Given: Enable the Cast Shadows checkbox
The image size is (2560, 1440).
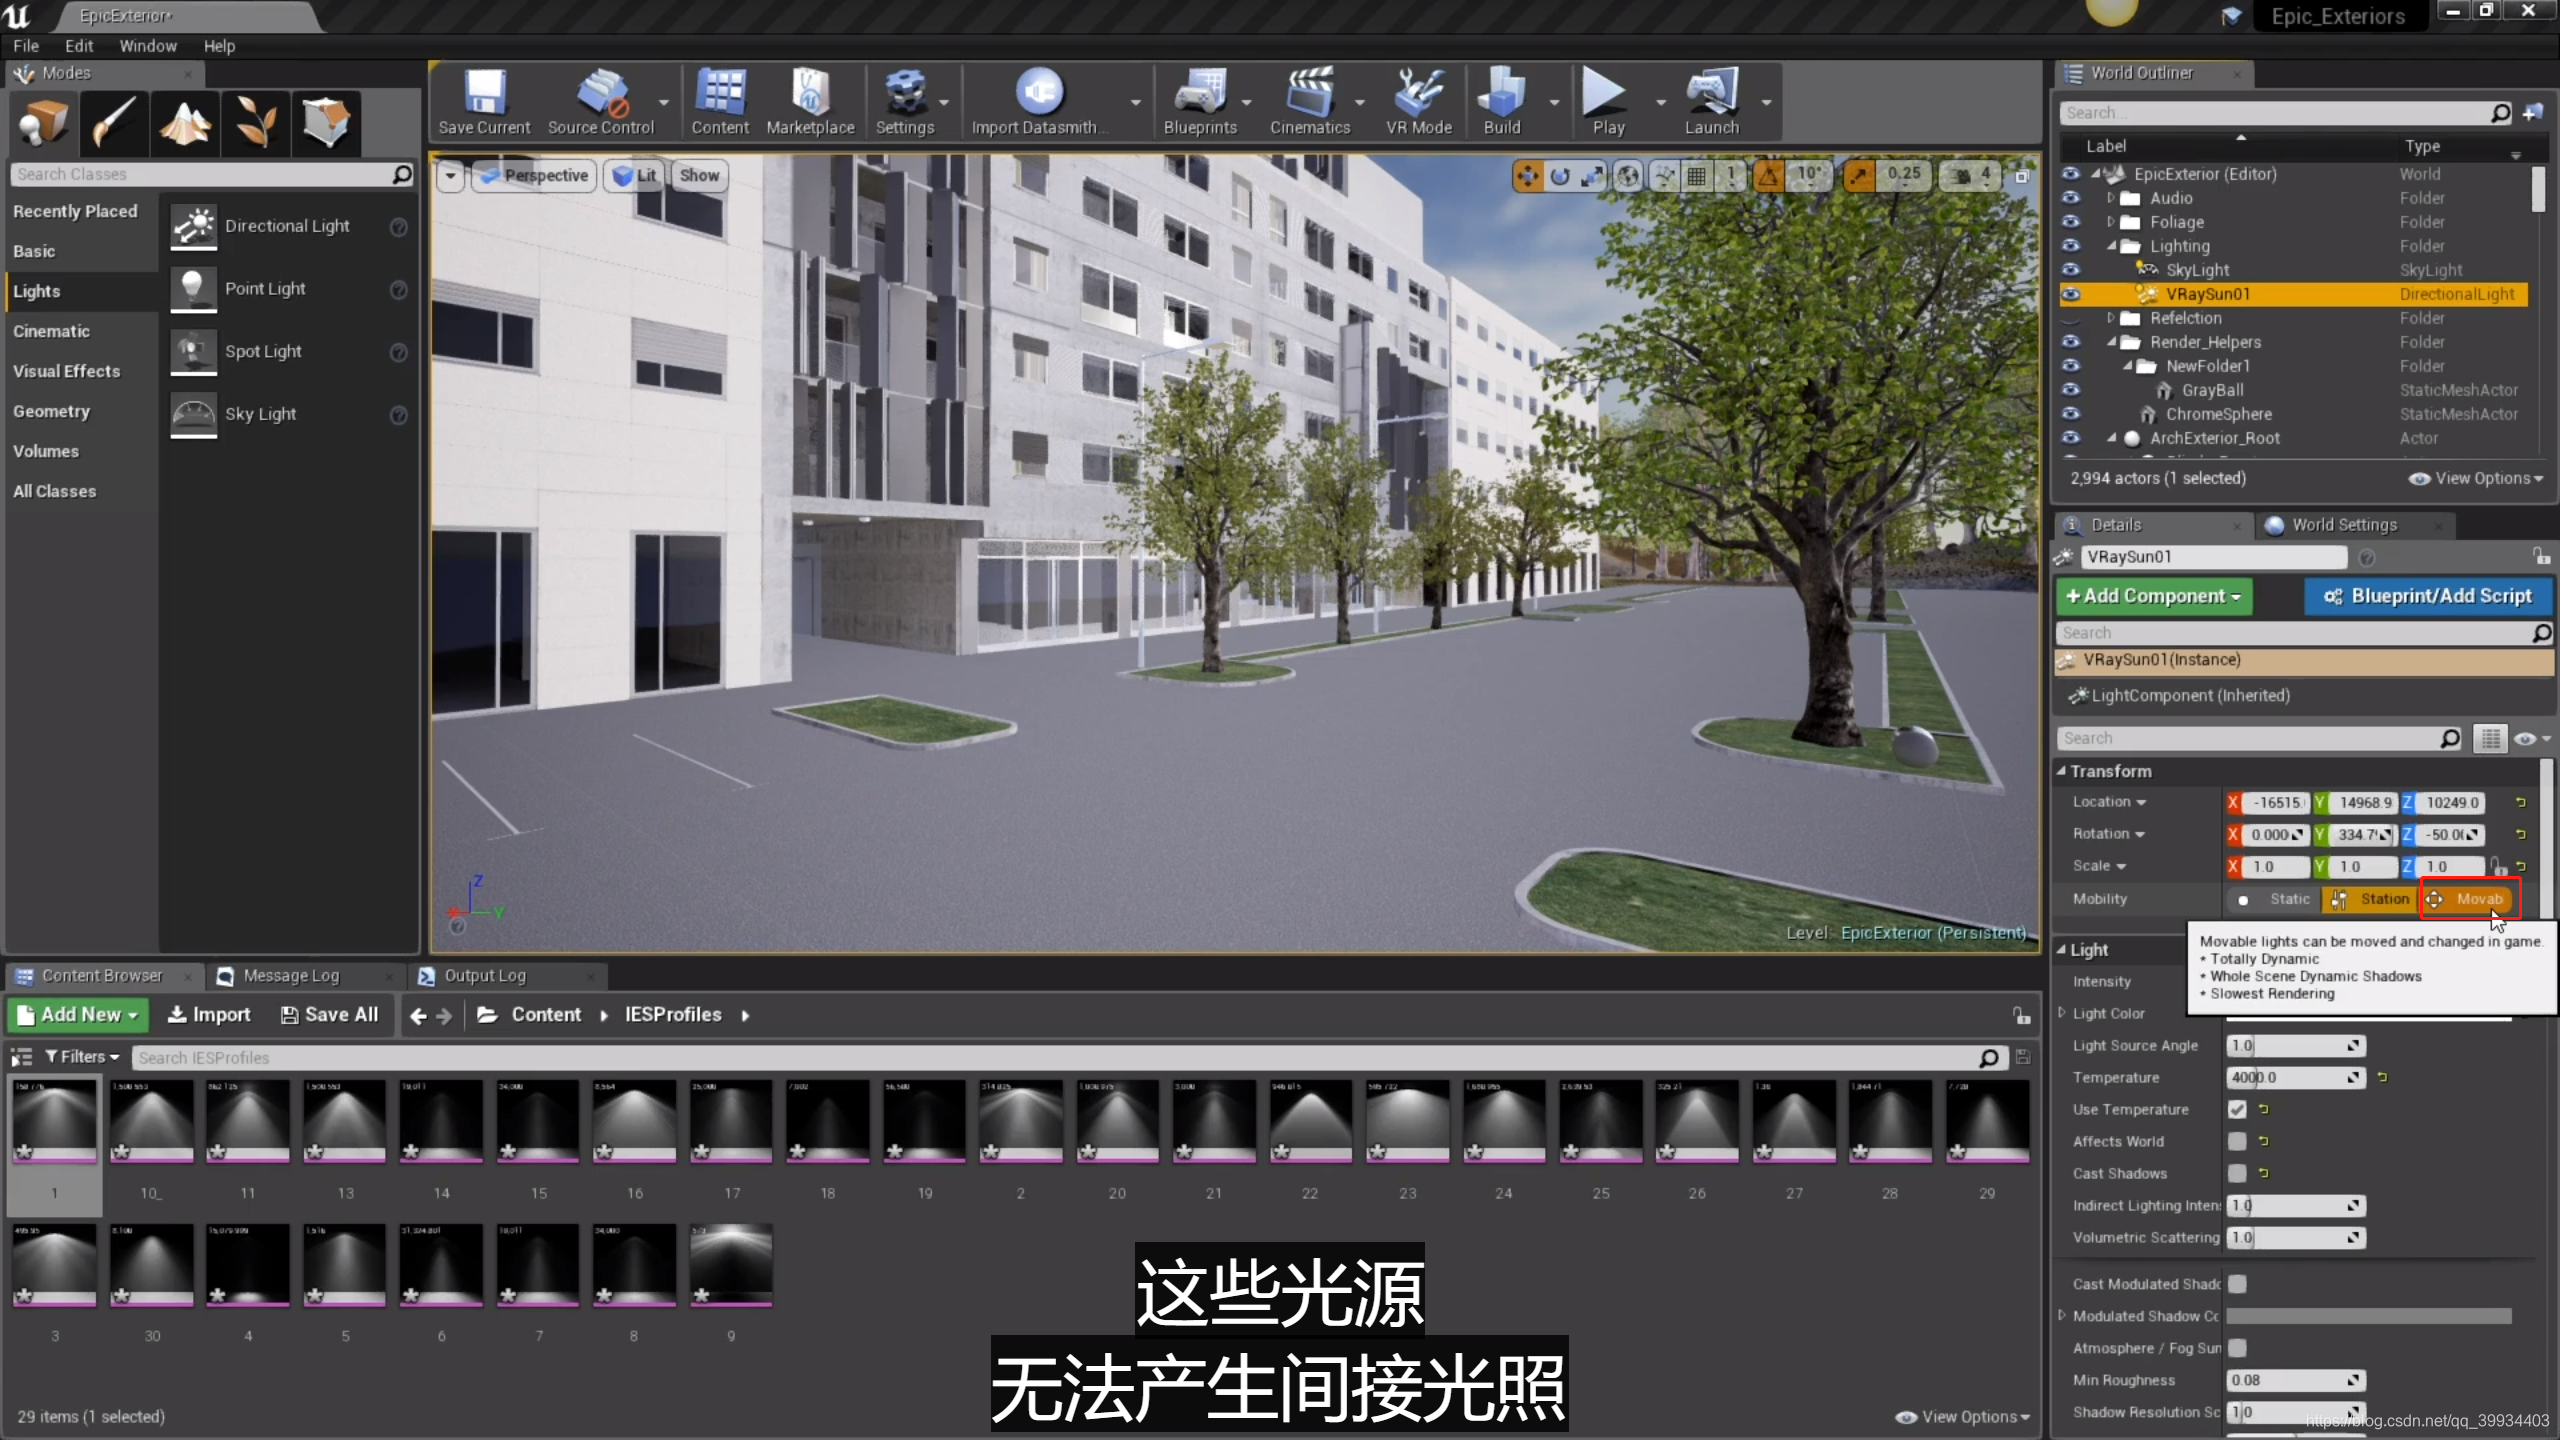Looking at the screenshot, I should (2237, 1173).
